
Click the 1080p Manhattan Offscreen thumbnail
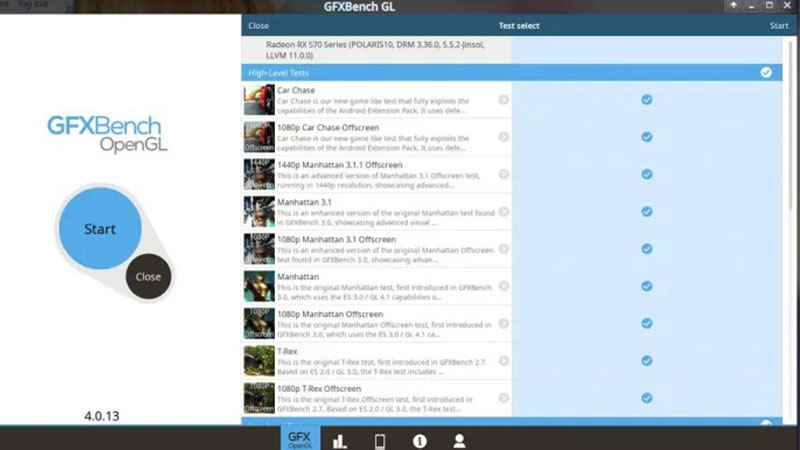(x=259, y=323)
